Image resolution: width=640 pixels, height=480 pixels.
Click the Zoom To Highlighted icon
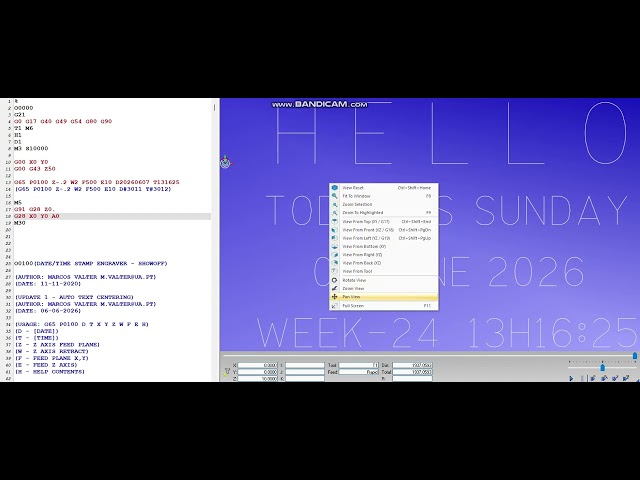(334, 213)
